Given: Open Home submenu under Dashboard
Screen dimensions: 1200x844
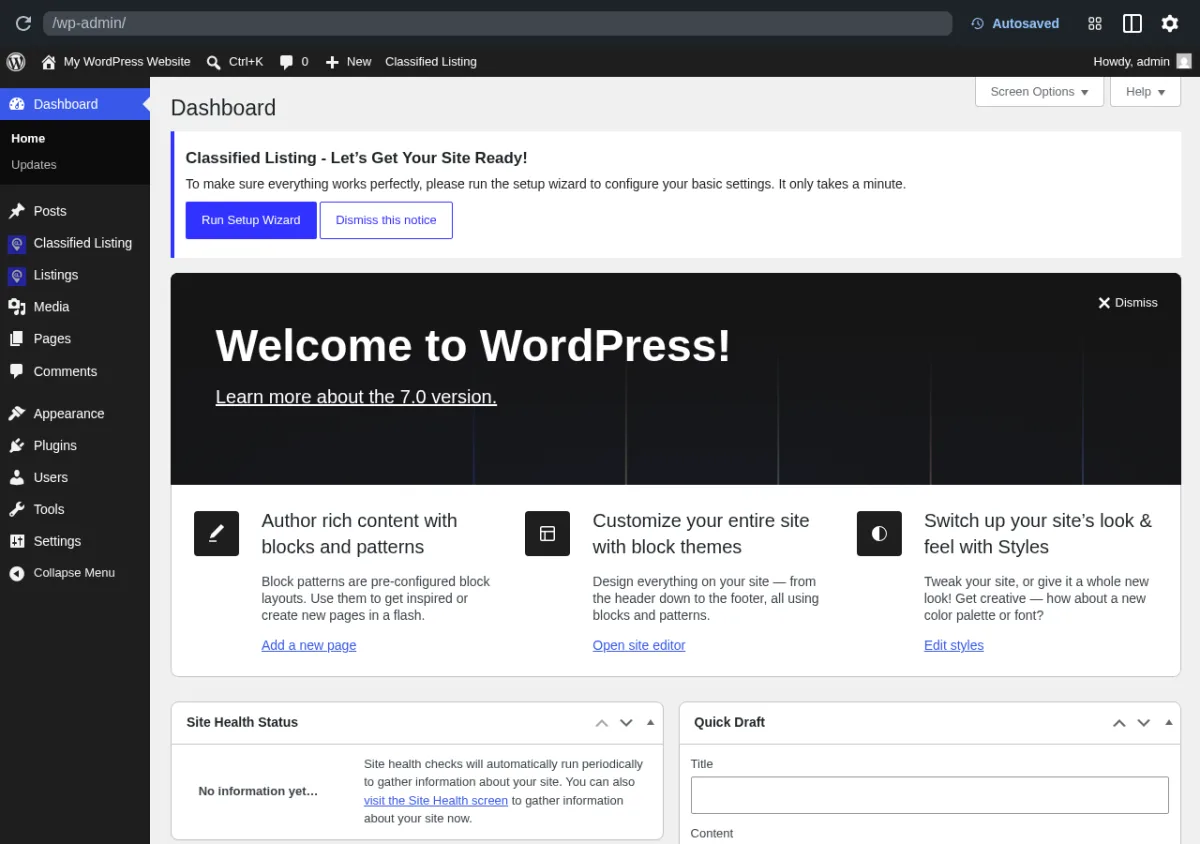Looking at the screenshot, I should tap(28, 138).
